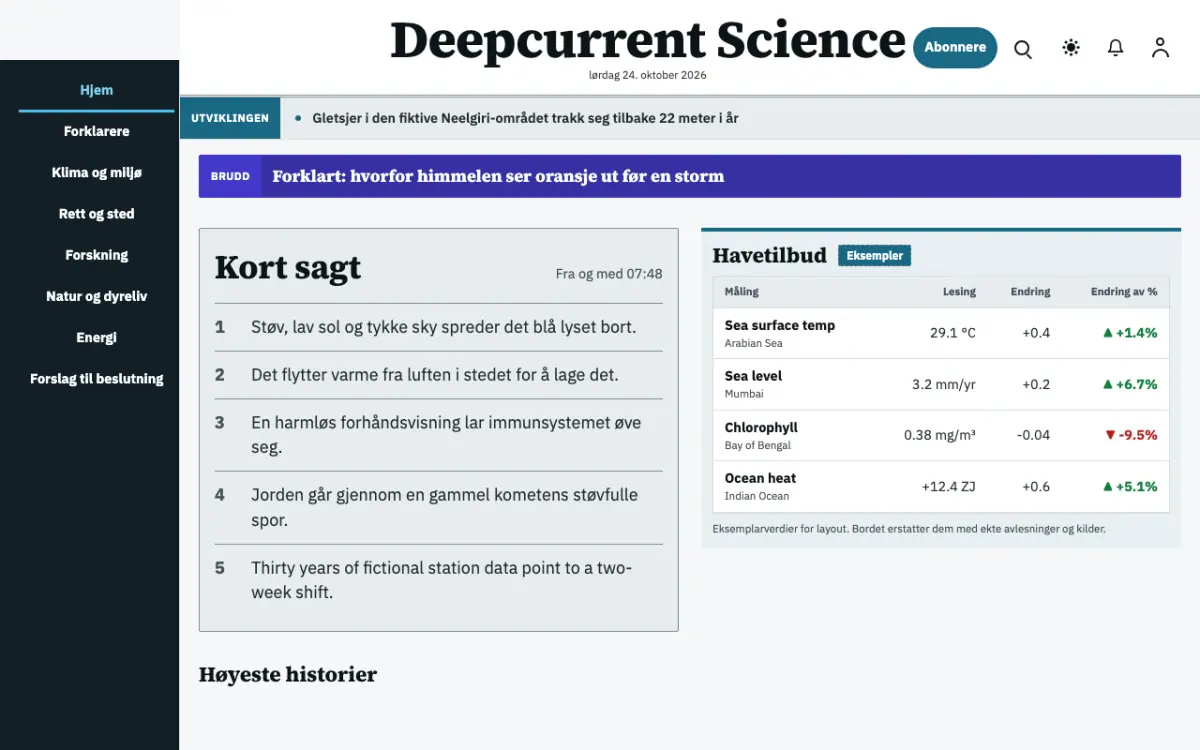The height and width of the screenshot is (750, 1200).
Task: Select Hjem in the sidebar
Action: (x=97, y=90)
